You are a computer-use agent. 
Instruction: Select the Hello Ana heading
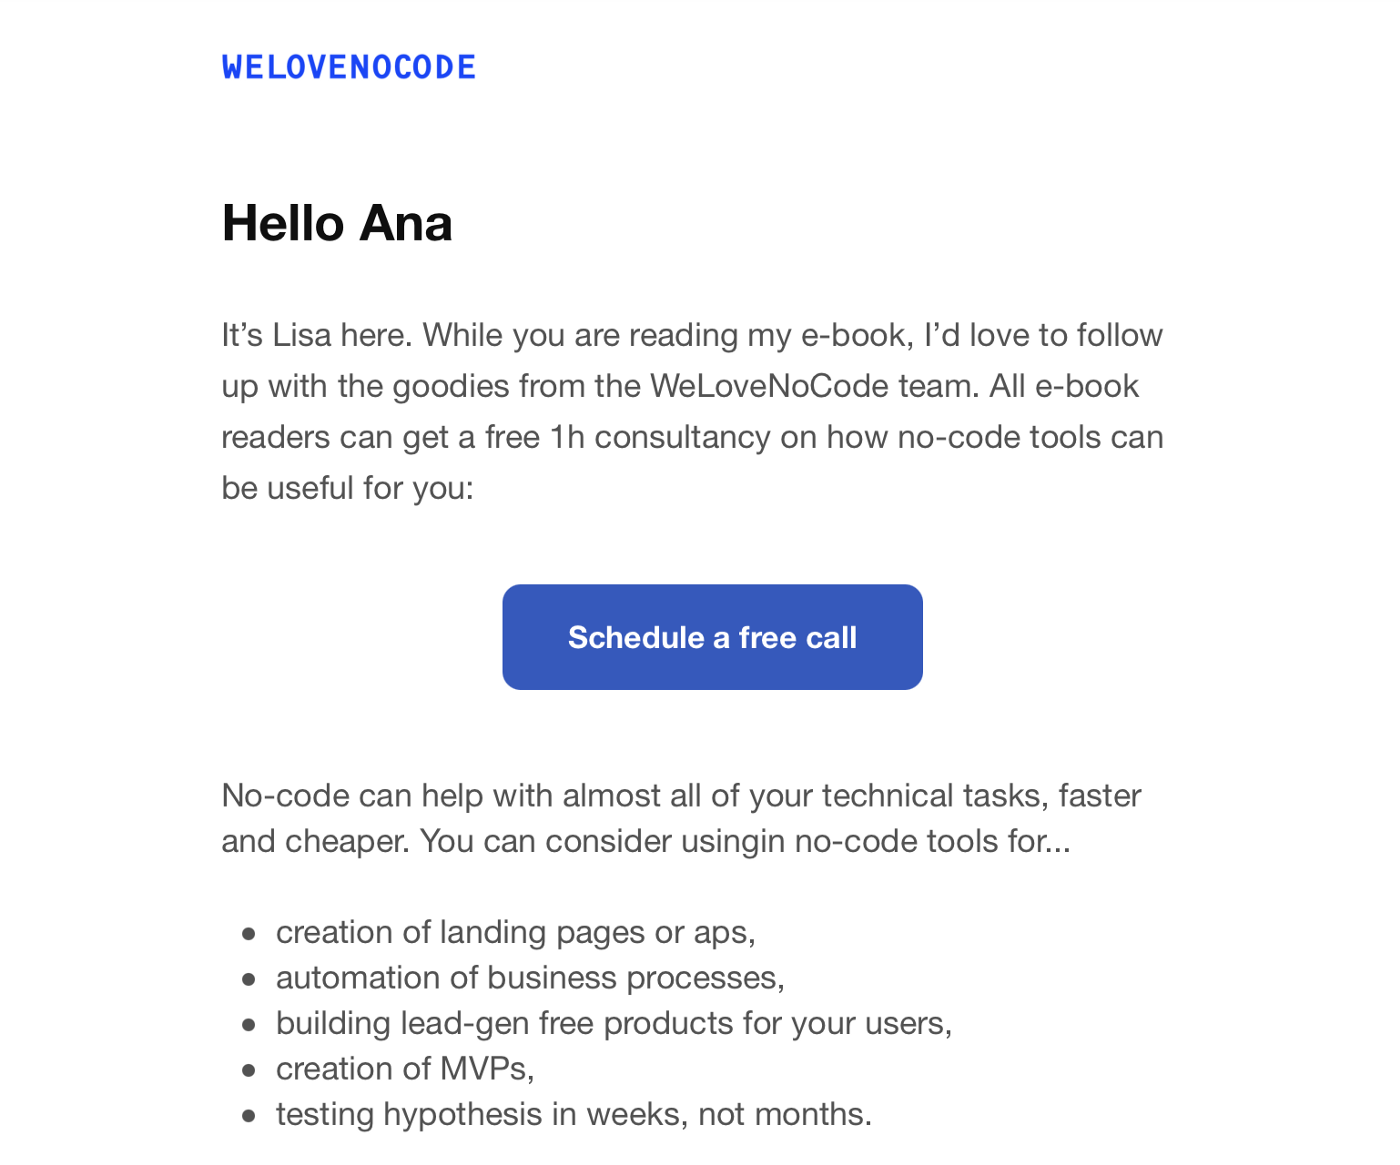click(337, 222)
